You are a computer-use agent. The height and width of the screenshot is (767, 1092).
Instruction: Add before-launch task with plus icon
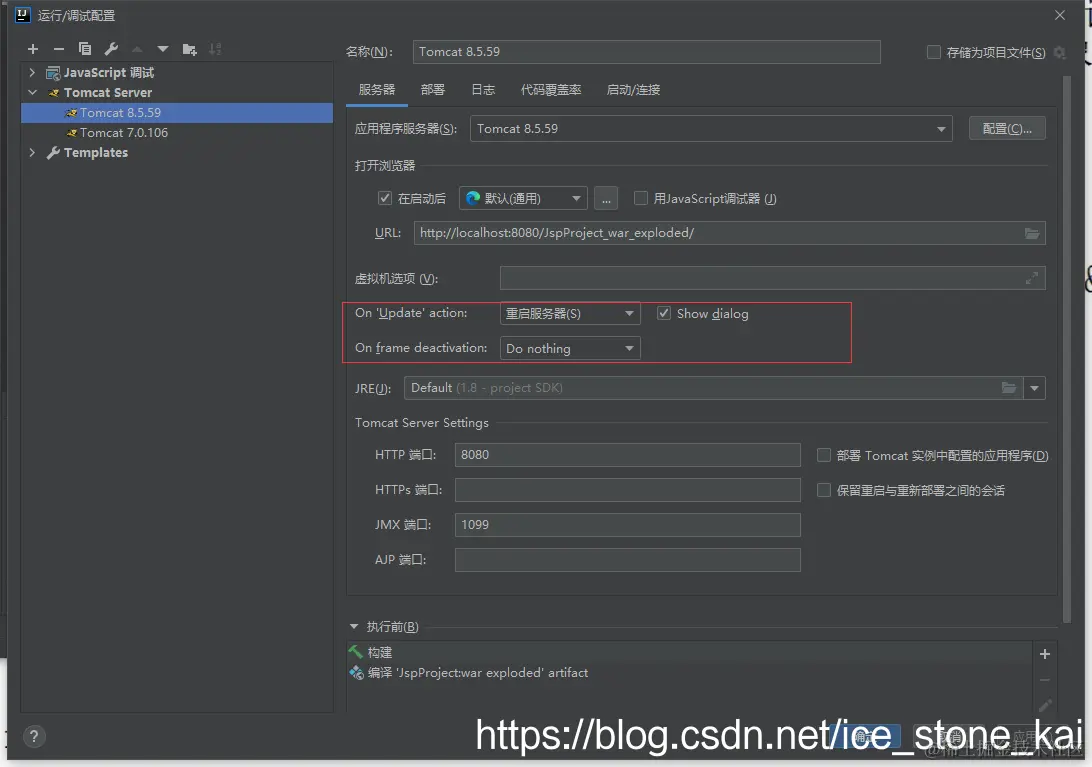click(x=1045, y=653)
